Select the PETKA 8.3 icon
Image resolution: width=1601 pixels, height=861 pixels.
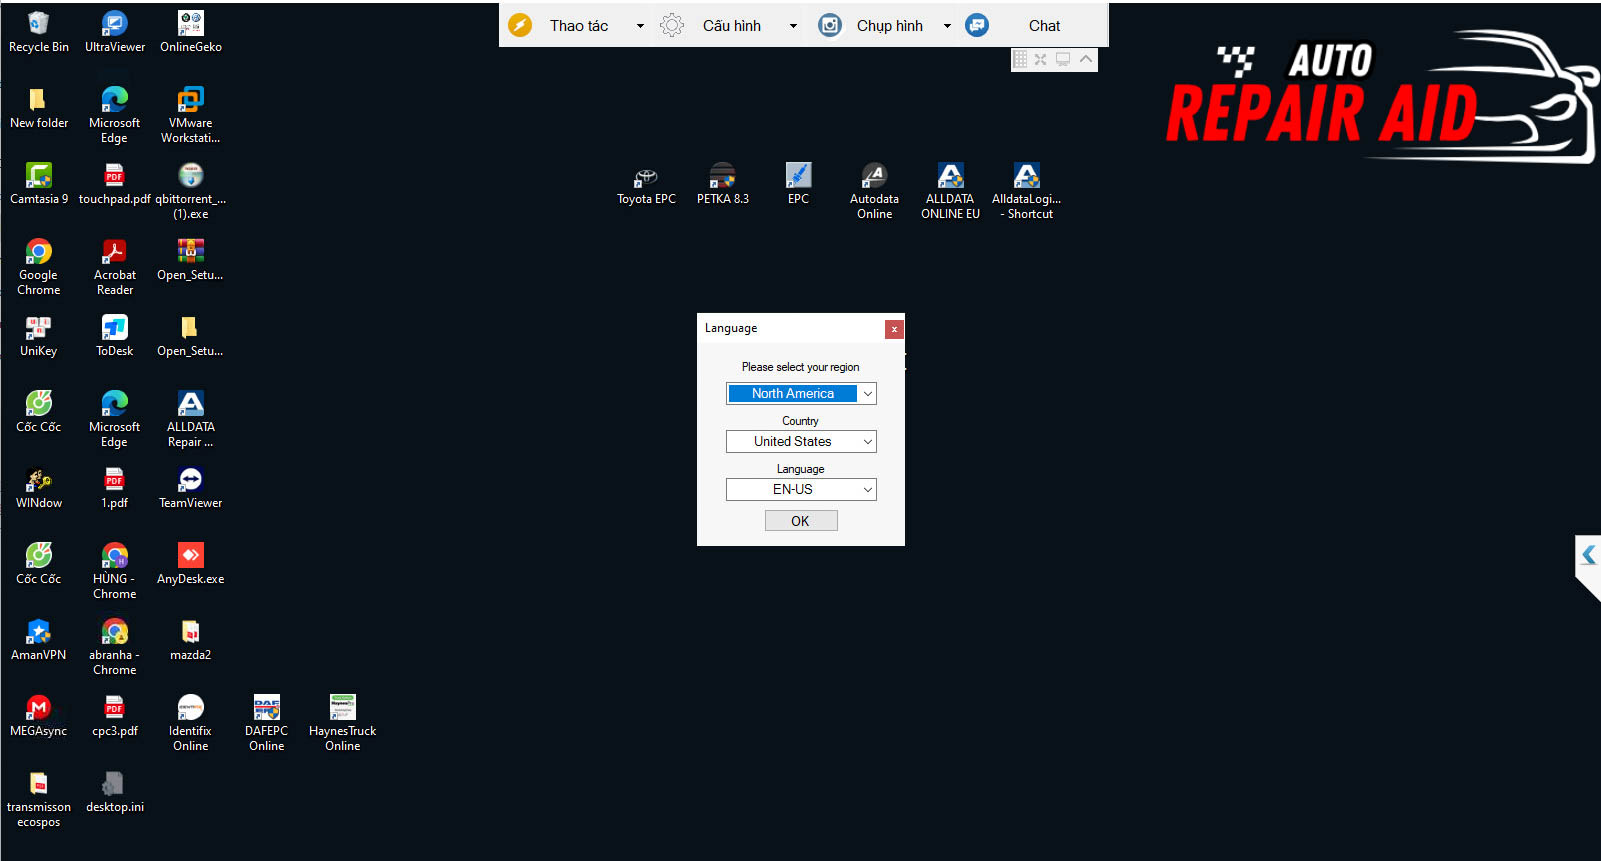tap(723, 184)
